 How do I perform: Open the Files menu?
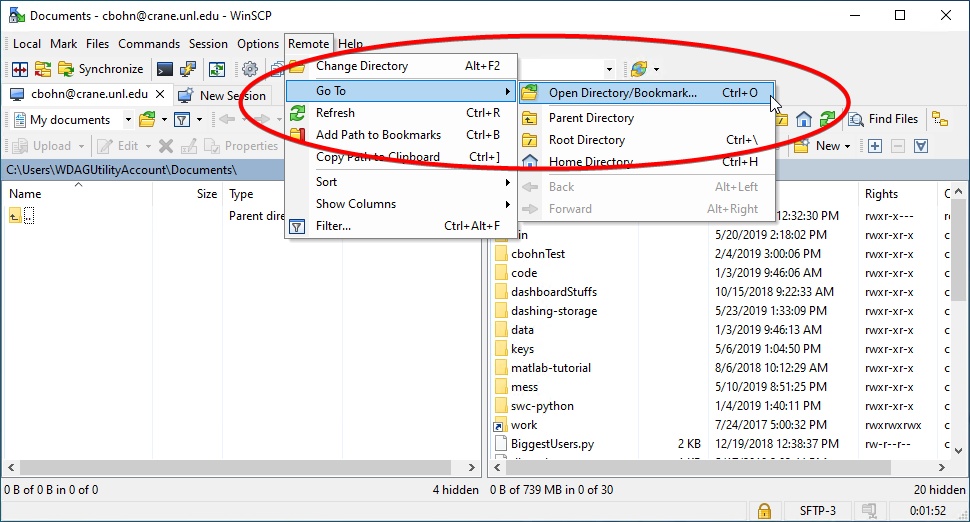pos(97,44)
